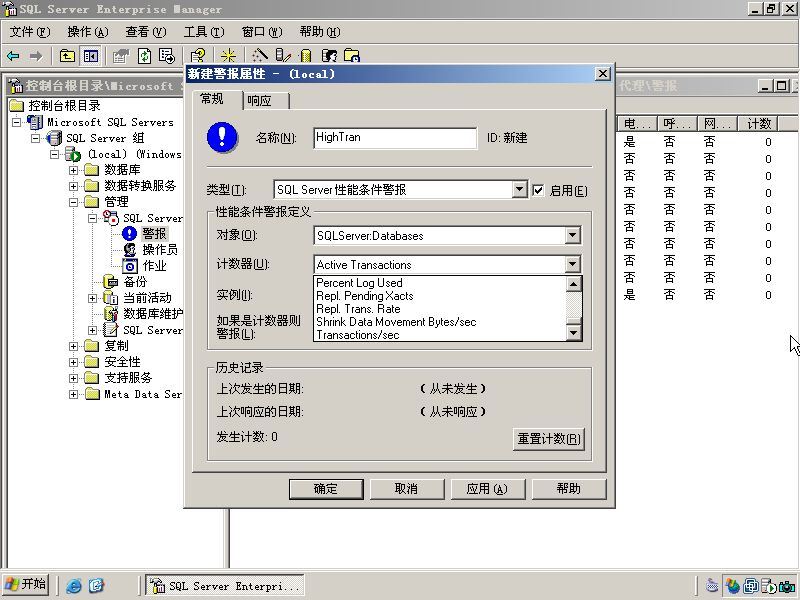Click the SQL Server Enterpri... taskbar button
This screenshot has width=800, height=600.
(224, 586)
